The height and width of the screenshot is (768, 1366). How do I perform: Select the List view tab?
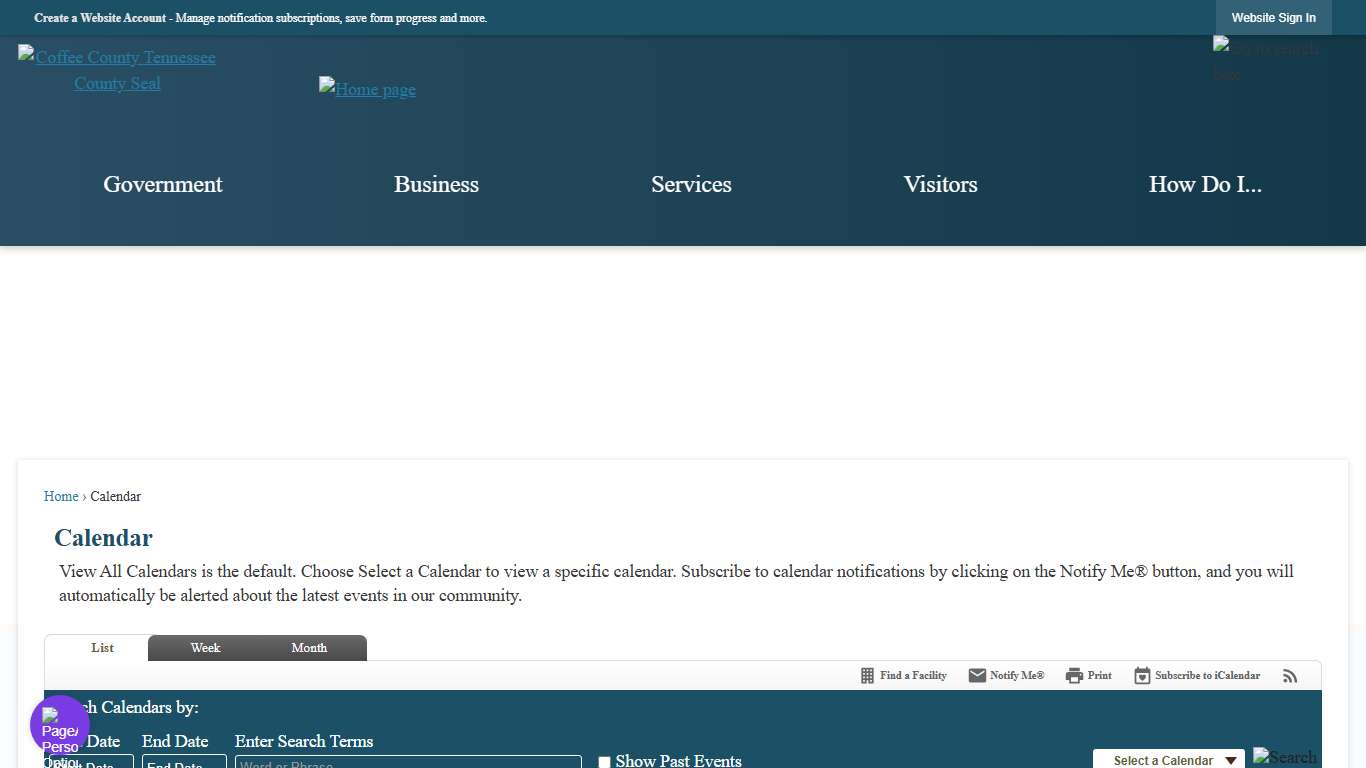(102, 648)
